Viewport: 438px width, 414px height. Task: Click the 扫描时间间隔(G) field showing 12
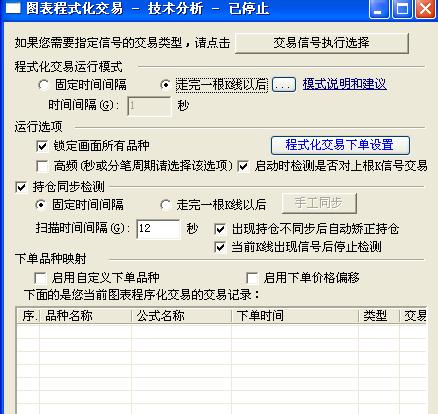click(158, 229)
